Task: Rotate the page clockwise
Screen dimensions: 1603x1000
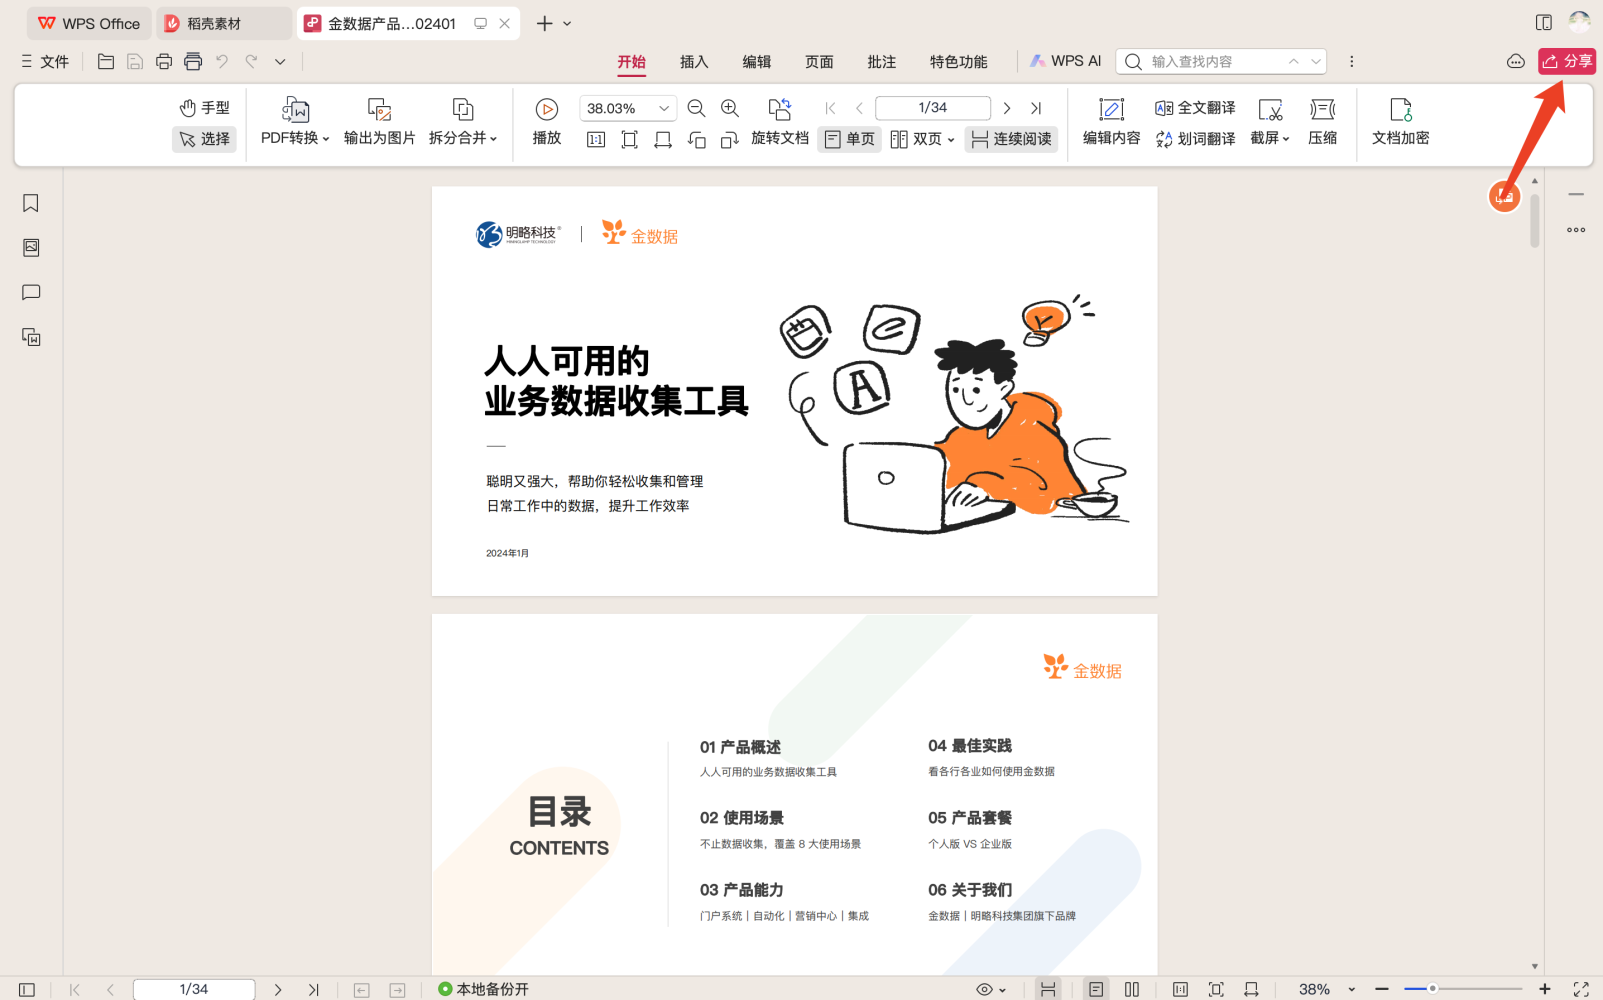Action: click(730, 140)
